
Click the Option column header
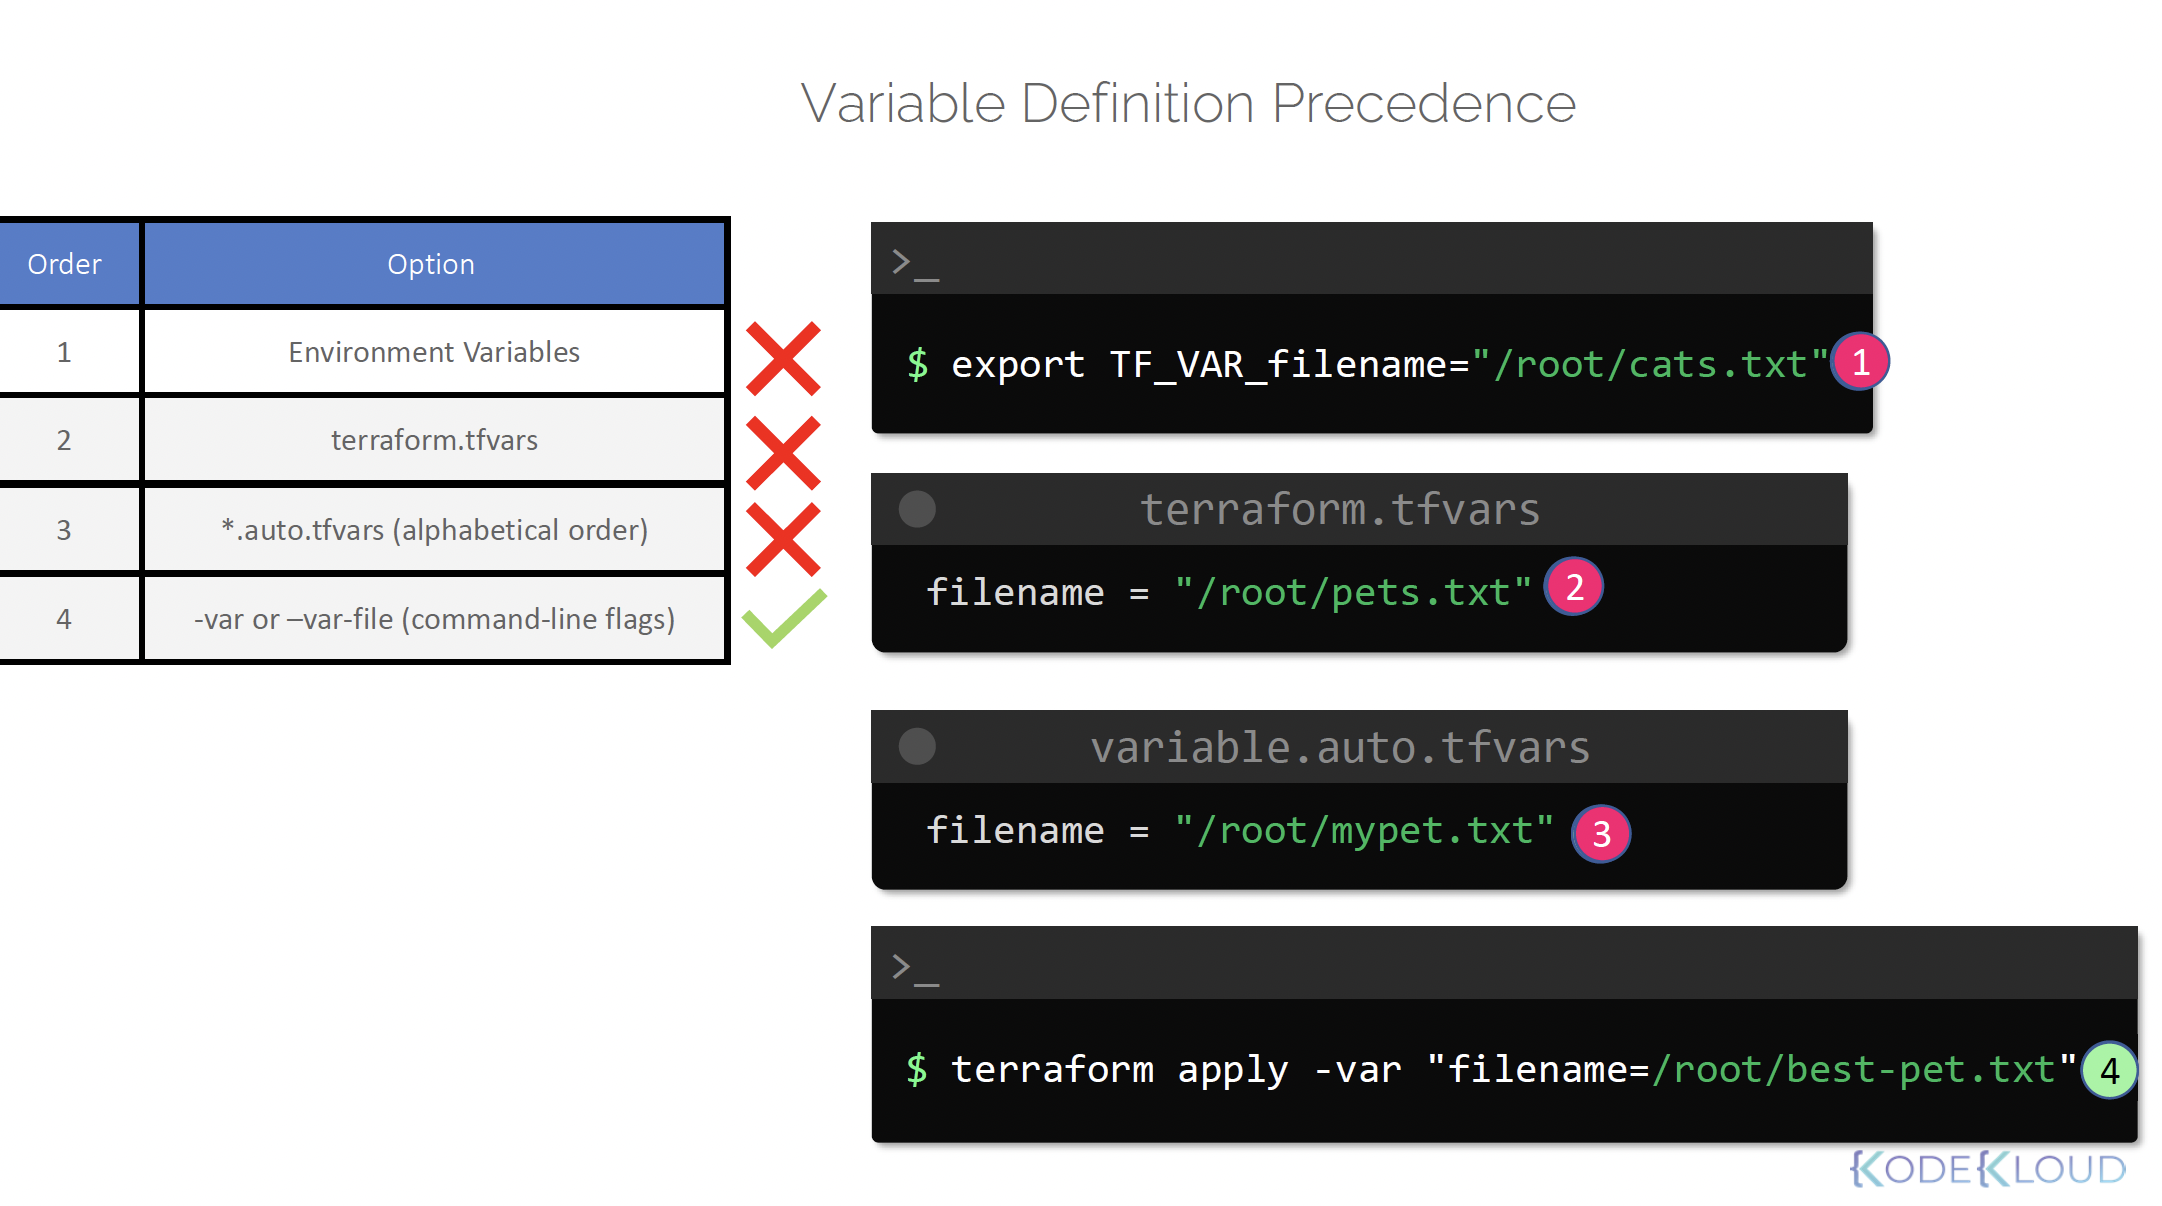point(431,264)
